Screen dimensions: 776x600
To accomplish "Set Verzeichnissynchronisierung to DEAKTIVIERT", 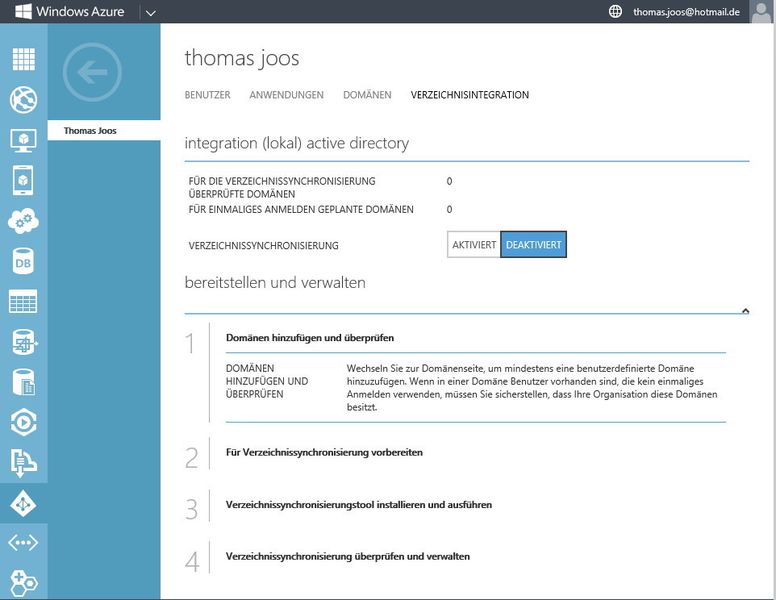I will (x=534, y=245).
